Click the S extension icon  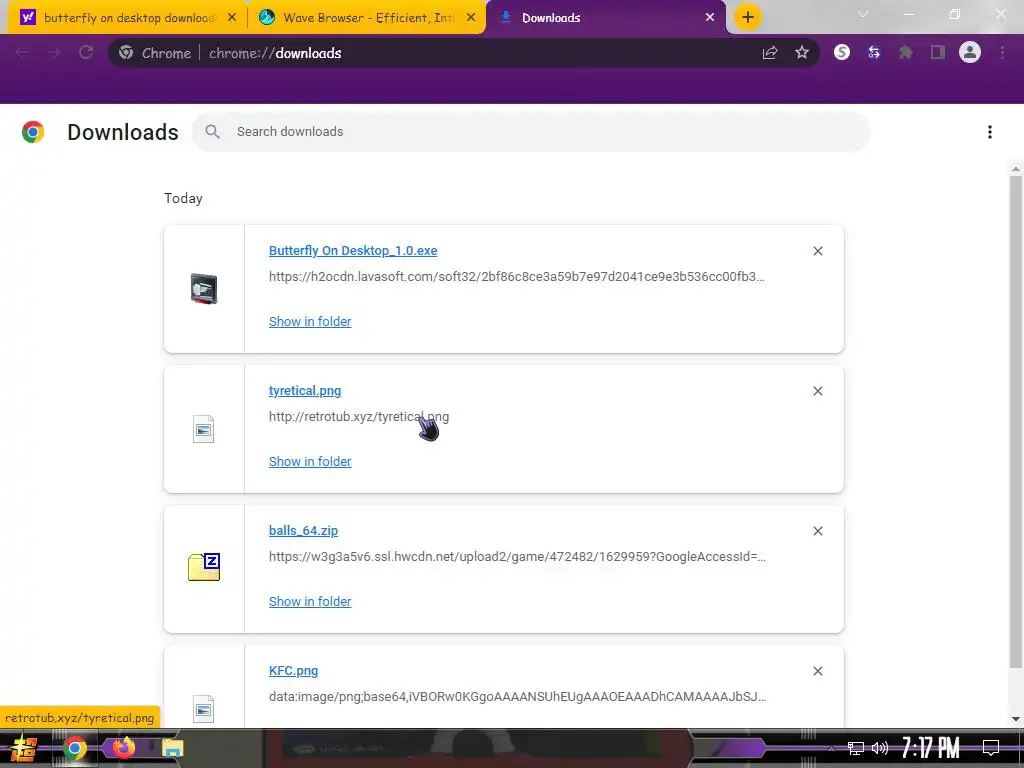click(842, 53)
